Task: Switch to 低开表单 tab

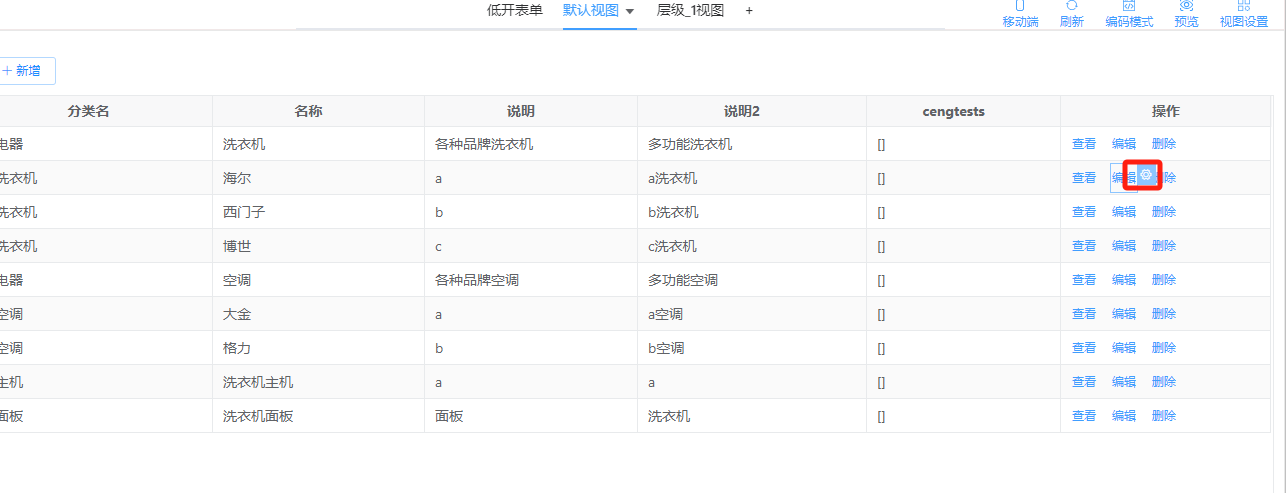Action: click(514, 11)
